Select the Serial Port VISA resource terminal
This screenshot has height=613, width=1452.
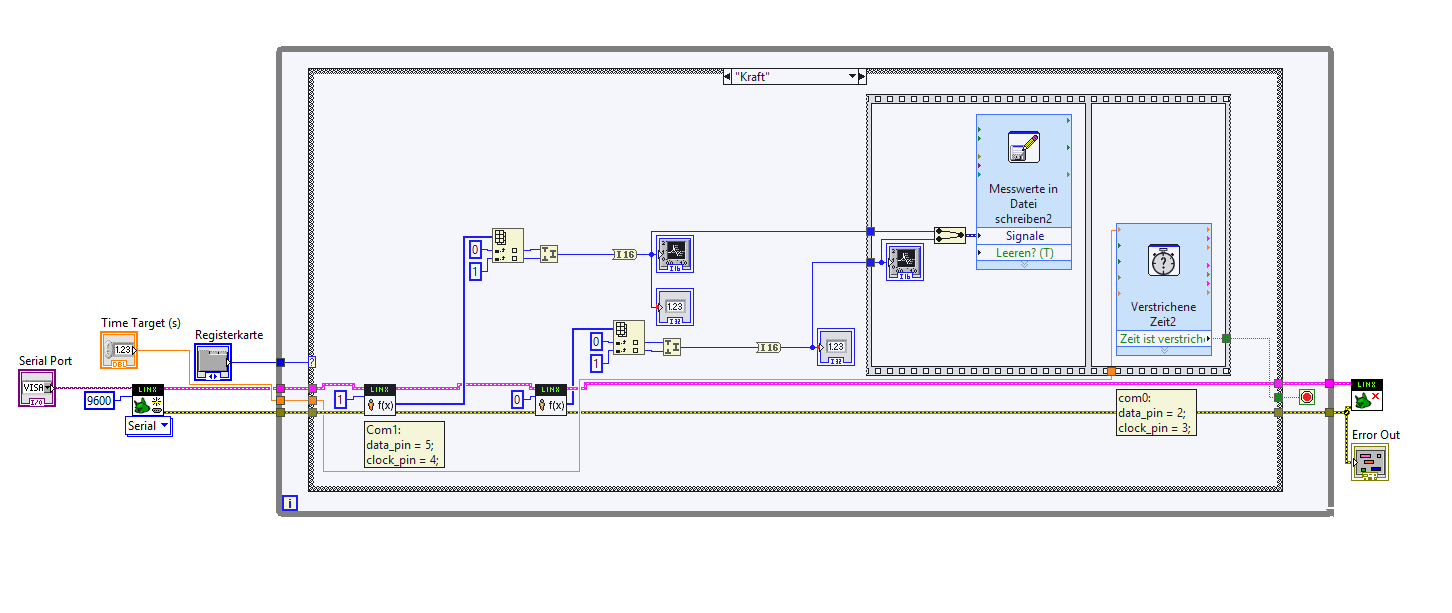point(38,387)
